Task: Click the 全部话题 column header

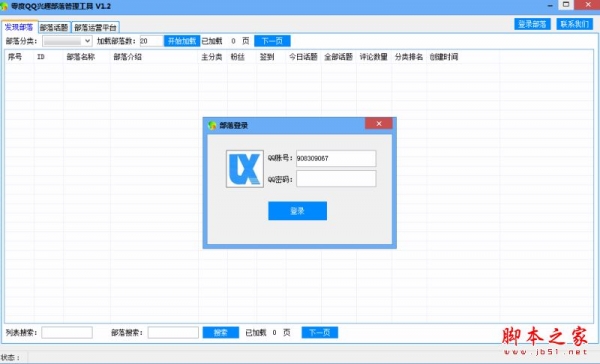Action: [x=339, y=57]
